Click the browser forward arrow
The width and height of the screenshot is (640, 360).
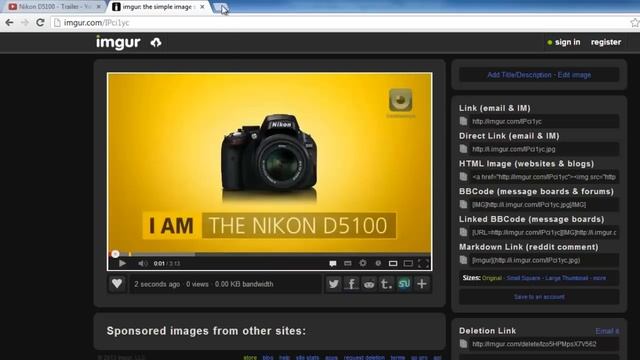coord(24,22)
